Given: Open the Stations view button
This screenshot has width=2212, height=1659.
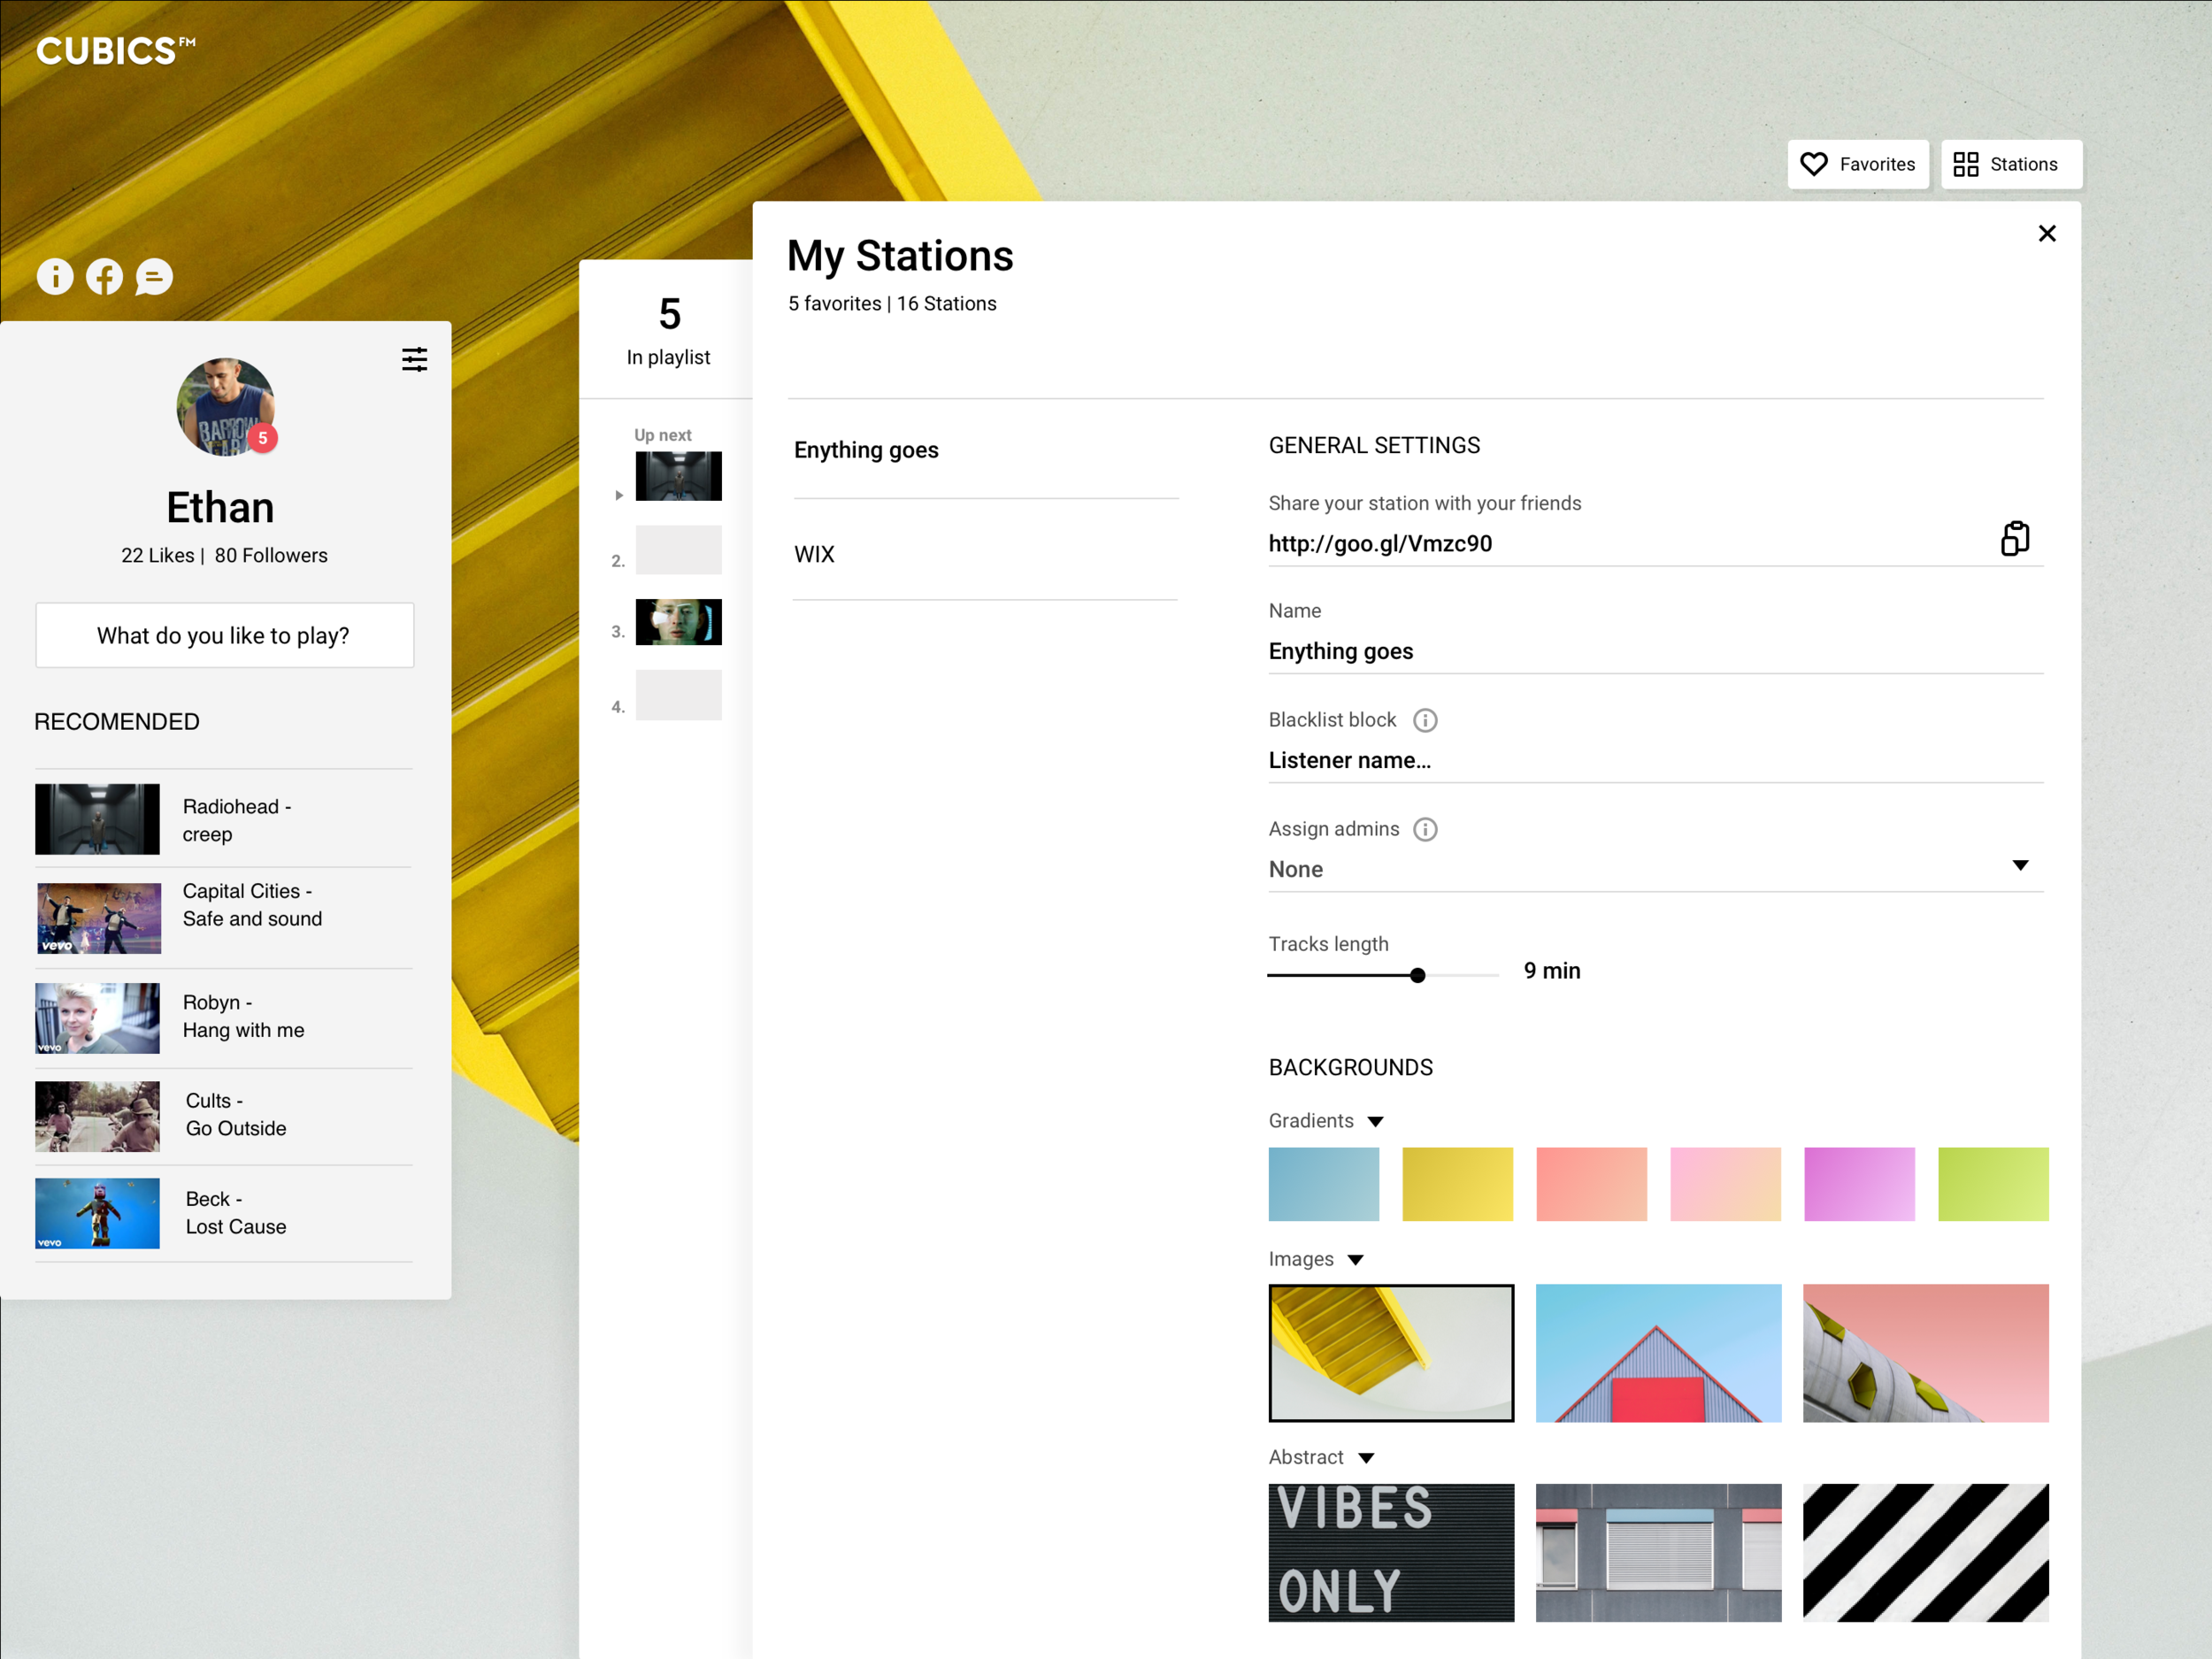Looking at the screenshot, I should (2010, 164).
